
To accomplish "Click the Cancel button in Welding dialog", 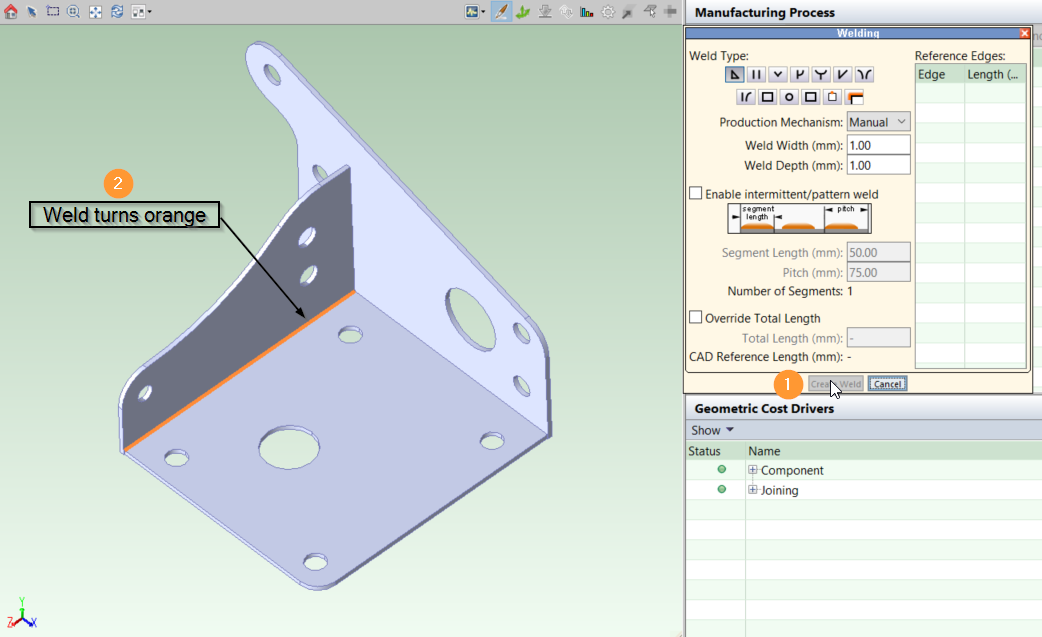I will click(887, 384).
